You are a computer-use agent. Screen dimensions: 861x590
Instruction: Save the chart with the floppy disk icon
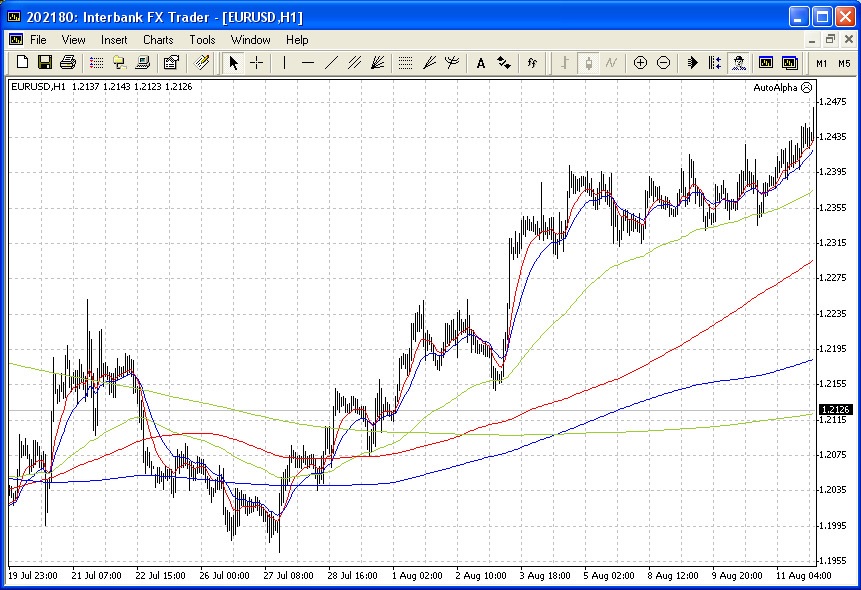coord(45,62)
